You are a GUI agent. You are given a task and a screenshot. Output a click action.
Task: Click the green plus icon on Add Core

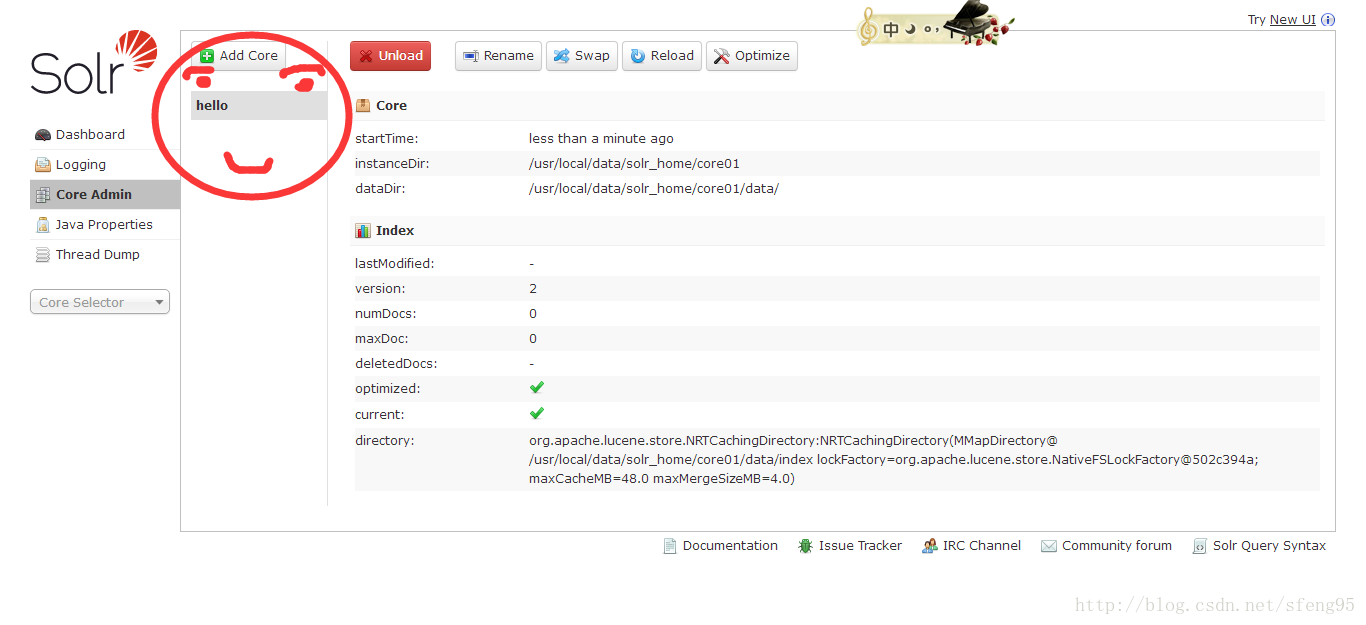pyautogui.click(x=207, y=56)
